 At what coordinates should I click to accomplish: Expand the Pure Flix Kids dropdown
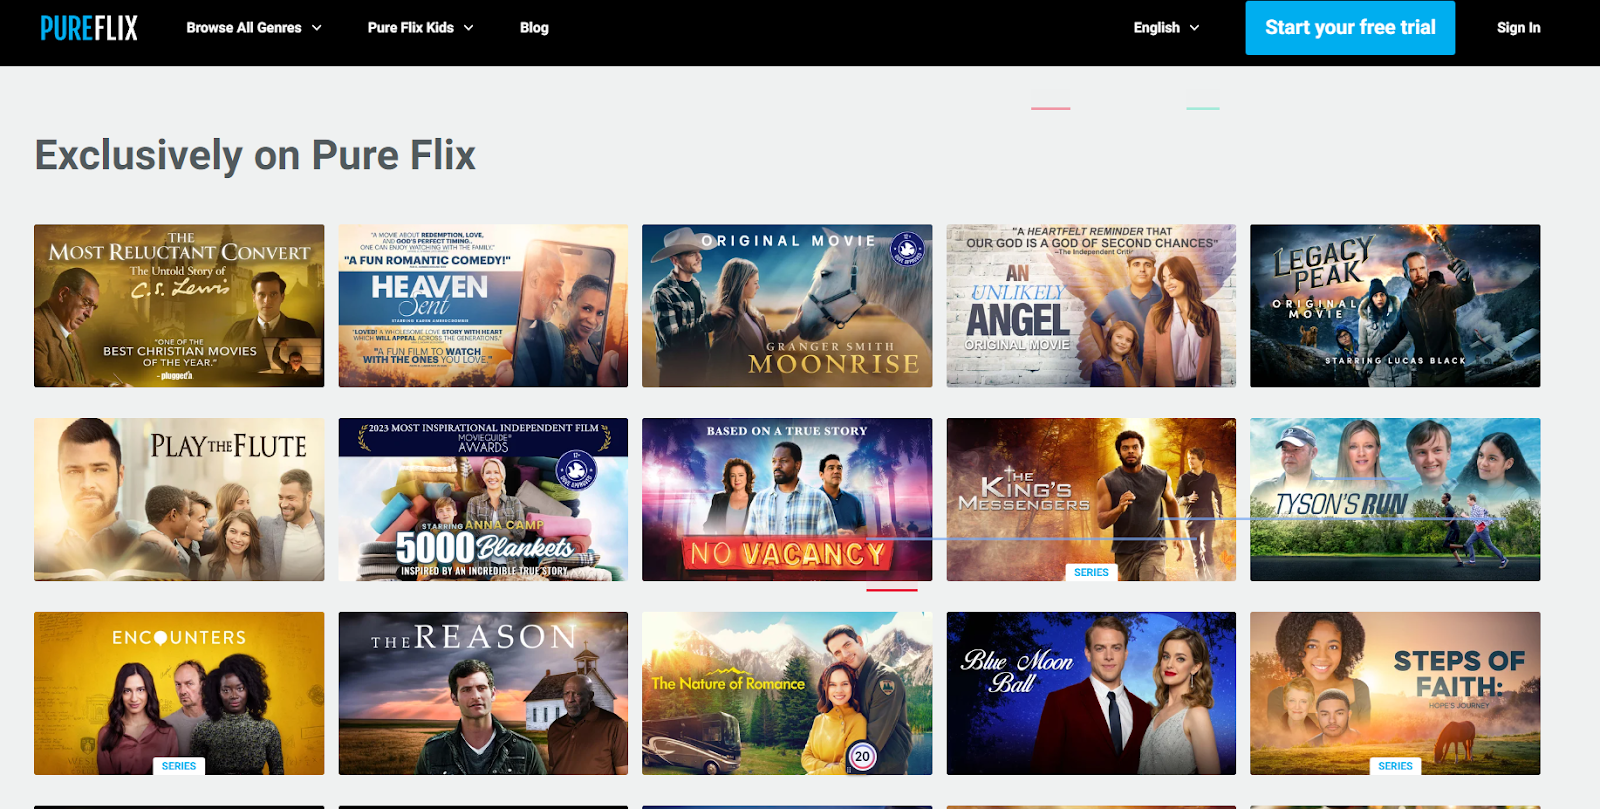(420, 28)
